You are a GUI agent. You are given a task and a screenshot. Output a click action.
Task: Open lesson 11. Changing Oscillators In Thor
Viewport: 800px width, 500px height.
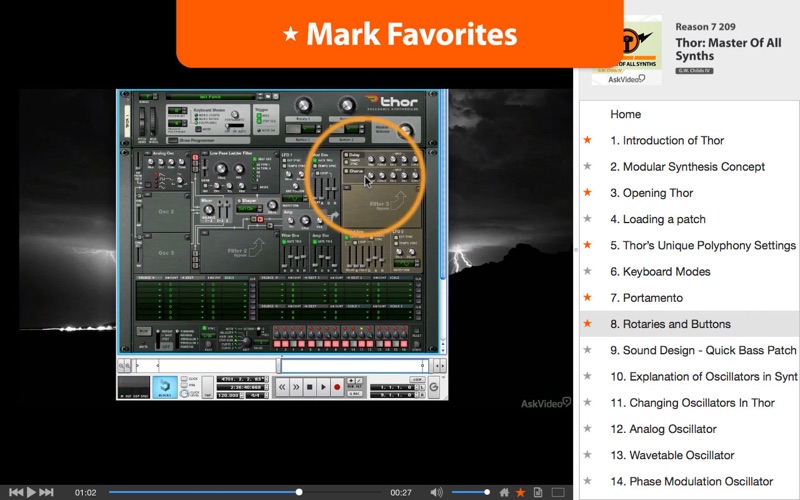coord(692,403)
